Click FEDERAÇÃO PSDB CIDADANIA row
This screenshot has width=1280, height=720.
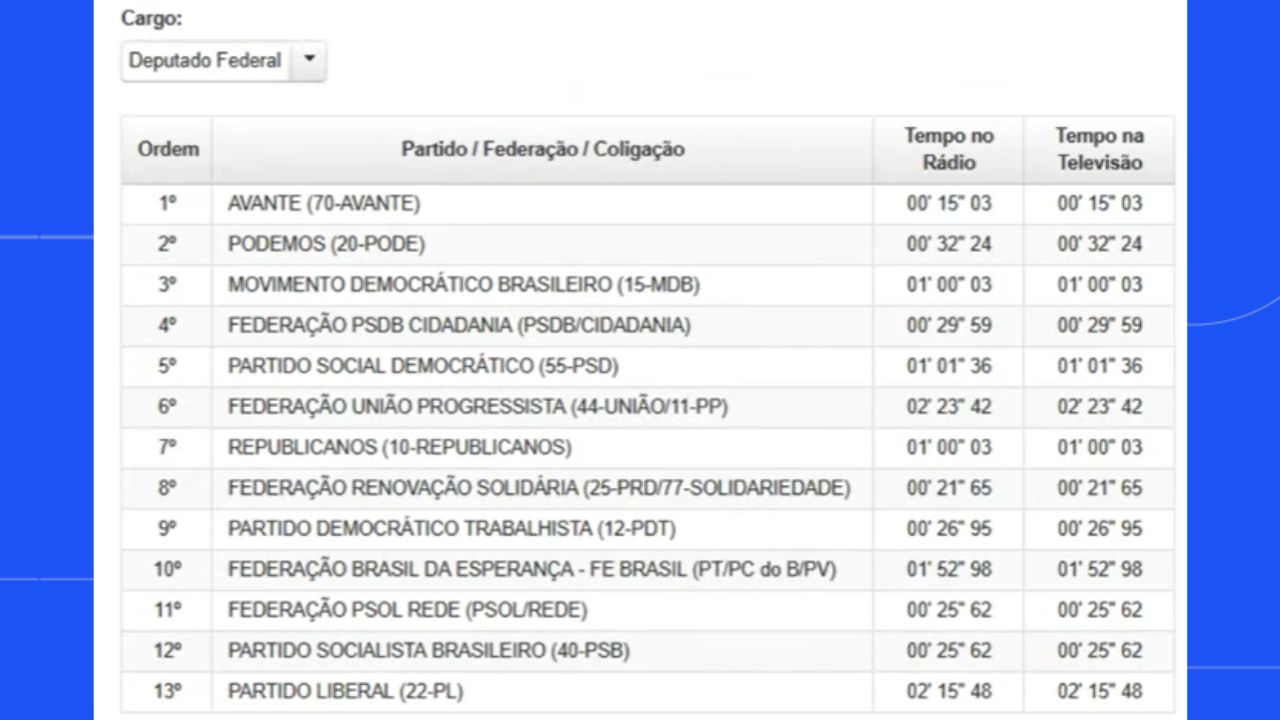[x=648, y=326]
